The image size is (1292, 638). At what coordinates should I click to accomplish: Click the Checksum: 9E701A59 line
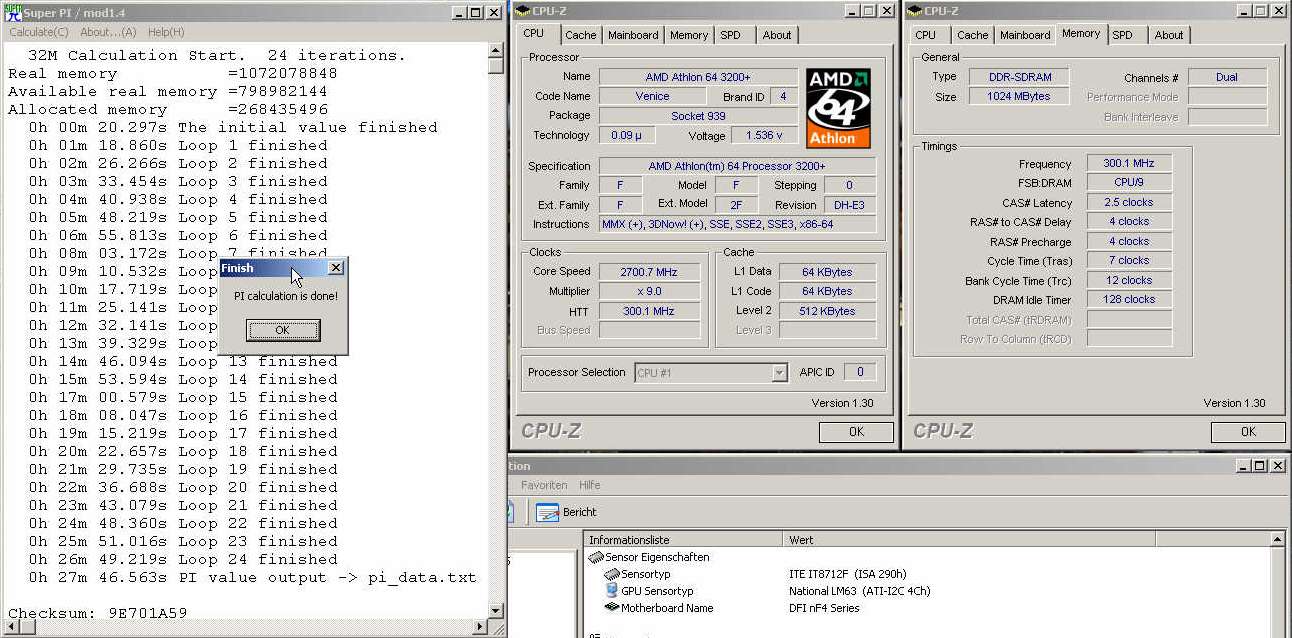[97, 612]
